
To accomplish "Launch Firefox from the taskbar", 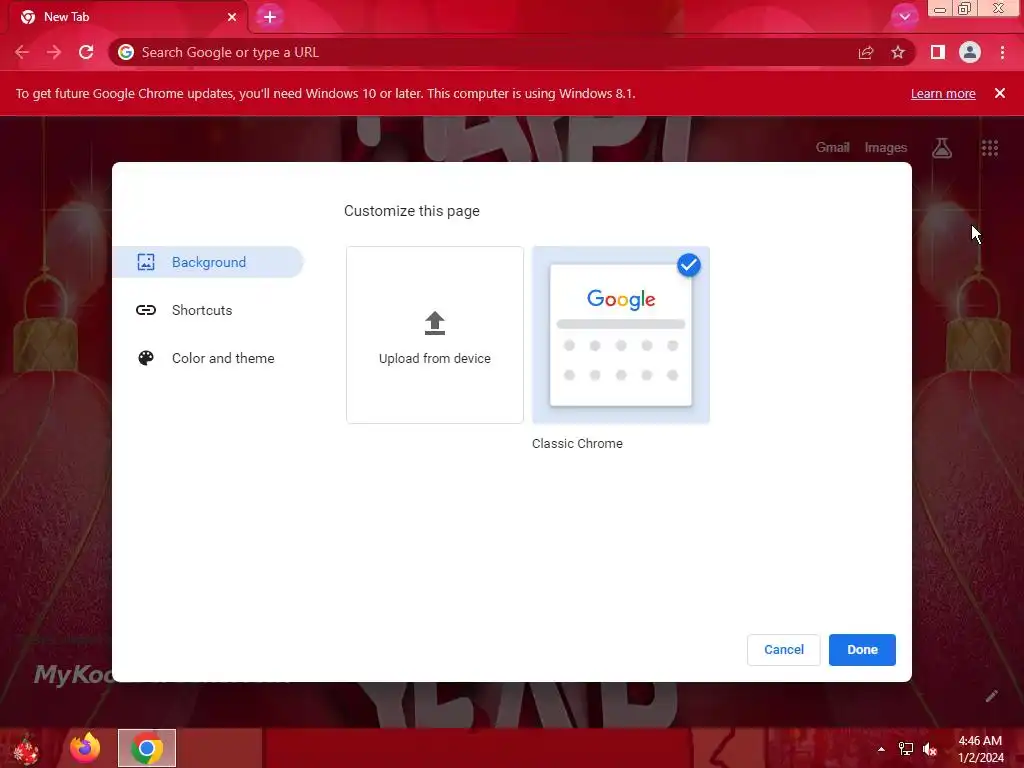I will (x=86, y=748).
